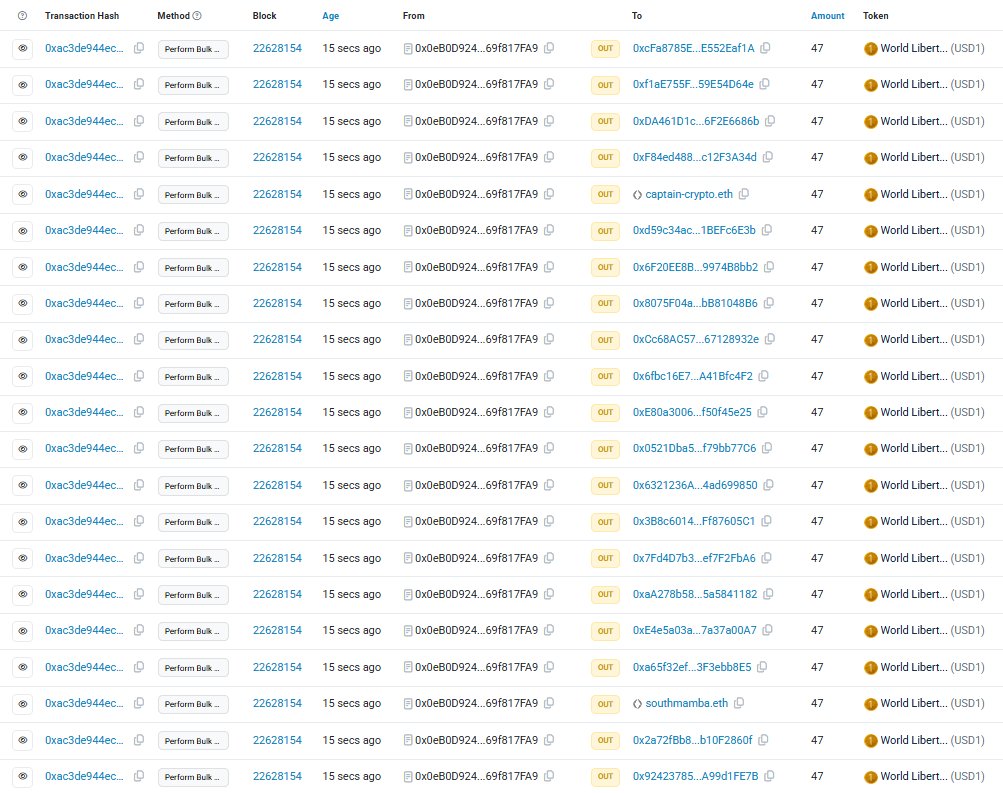Copy address 0x8075F04a...bB81048B6

pyautogui.click(x=769, y=303)
